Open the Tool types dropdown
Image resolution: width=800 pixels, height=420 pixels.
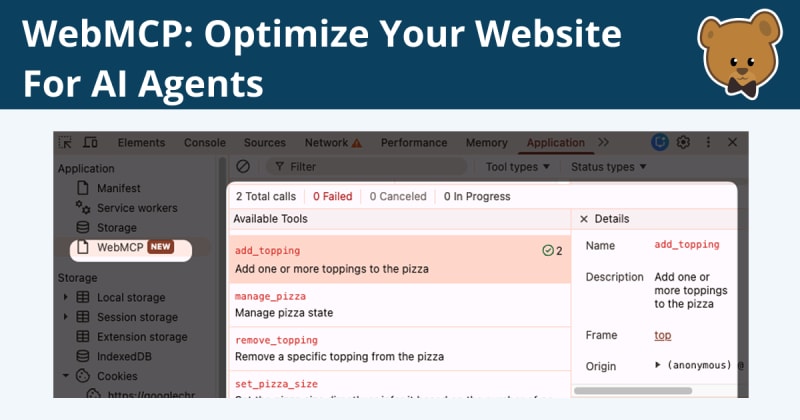tap(517, 167)
